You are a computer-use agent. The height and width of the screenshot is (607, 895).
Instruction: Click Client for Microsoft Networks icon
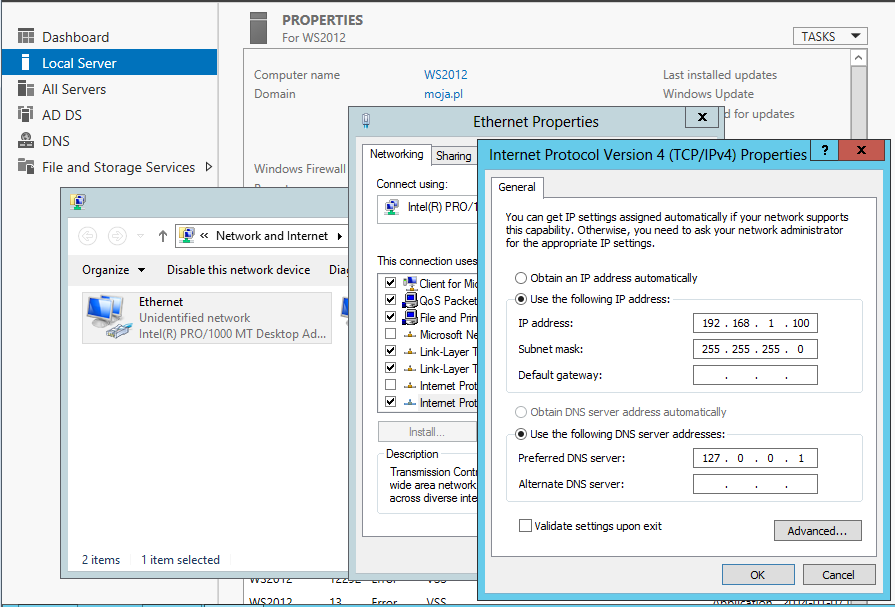tap(410, 283)
